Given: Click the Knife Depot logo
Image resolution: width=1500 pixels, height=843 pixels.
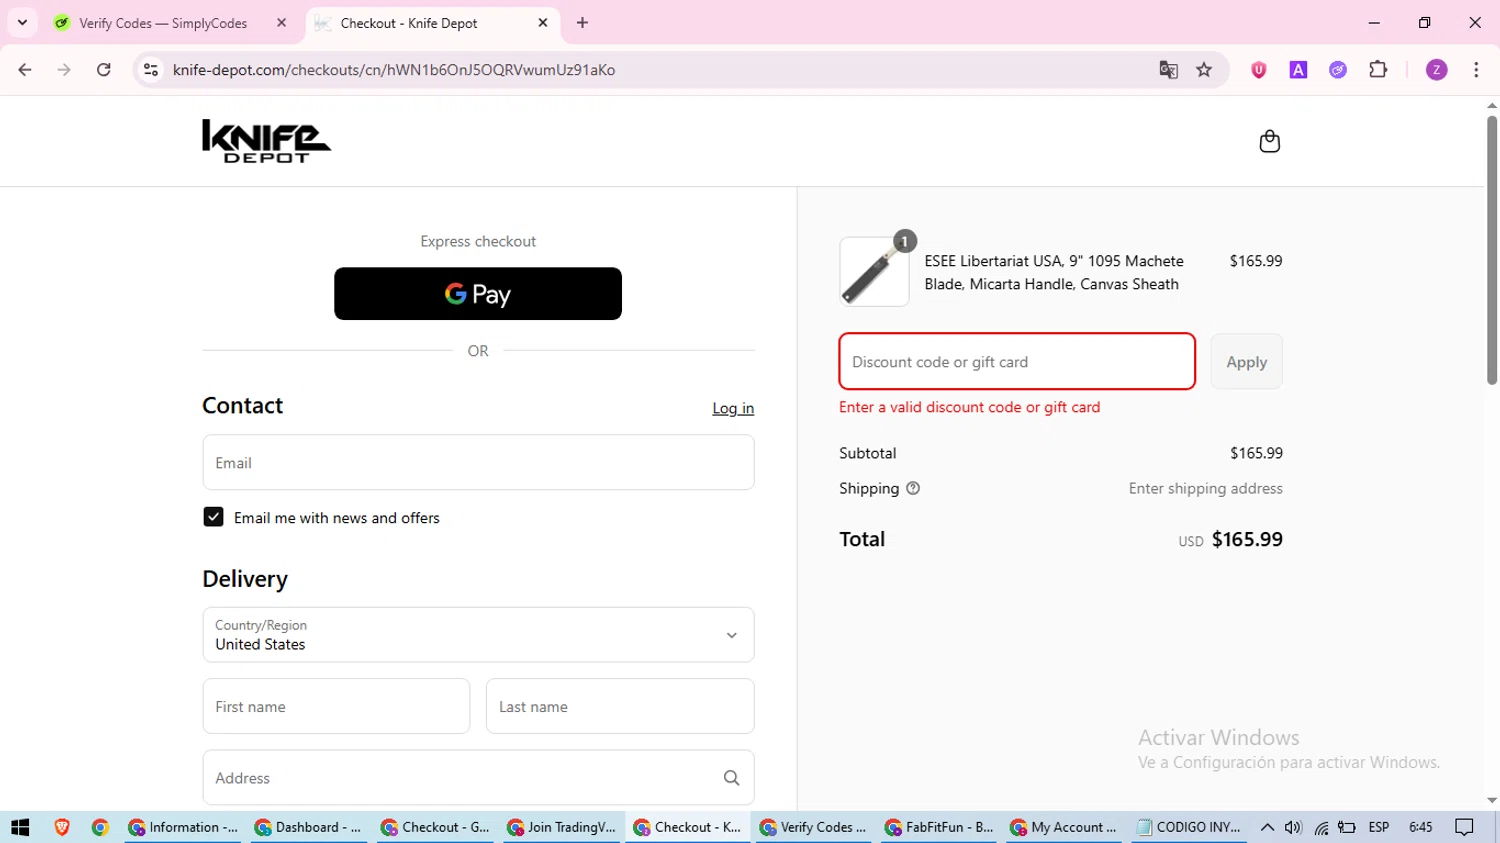Looking at the screenshot, I should pyautogui.click(x=266, y=141).
